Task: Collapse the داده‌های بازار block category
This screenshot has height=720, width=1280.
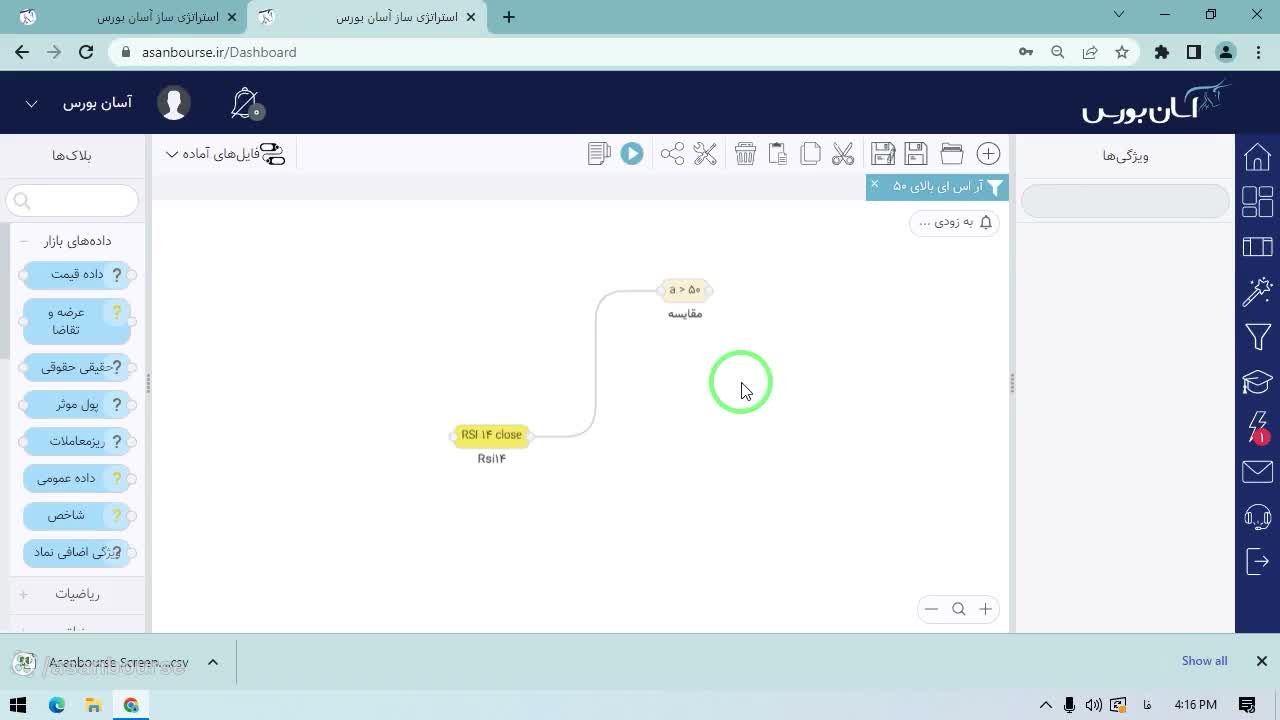Action: click(23, 241)
